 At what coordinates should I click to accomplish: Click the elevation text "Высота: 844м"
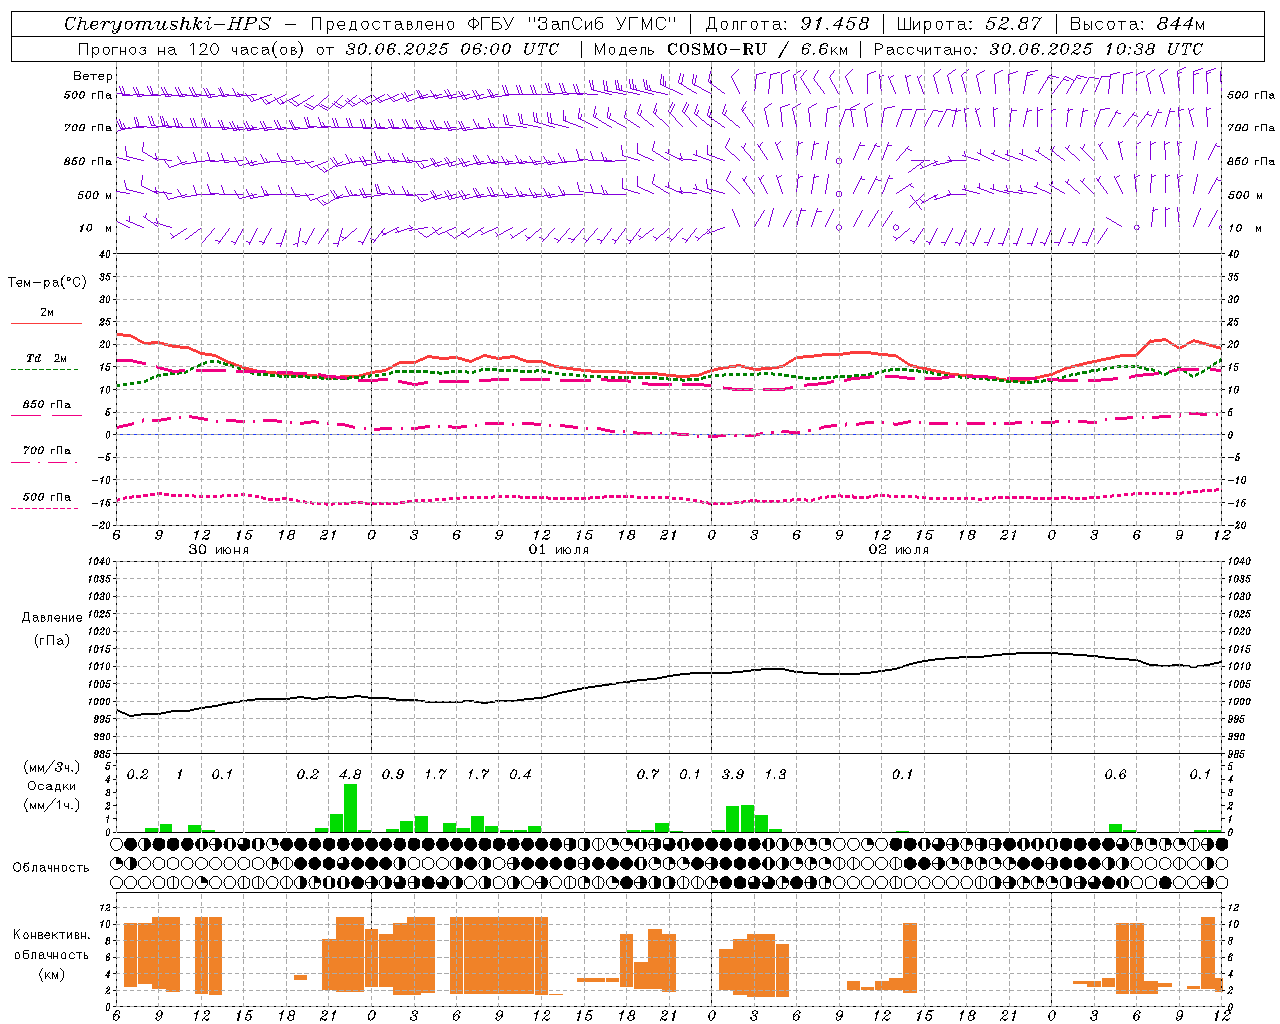click(1137, 24)
